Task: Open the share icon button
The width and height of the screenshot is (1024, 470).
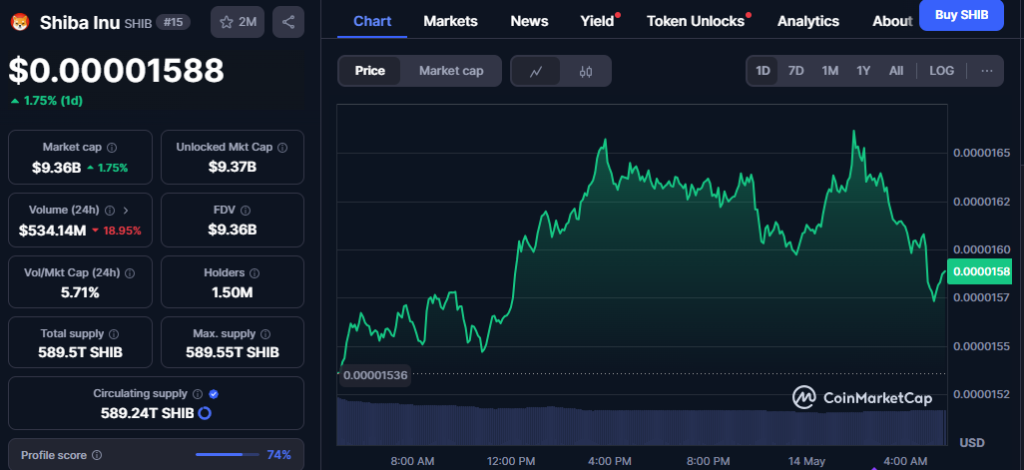Action: [x=288, y=22]
